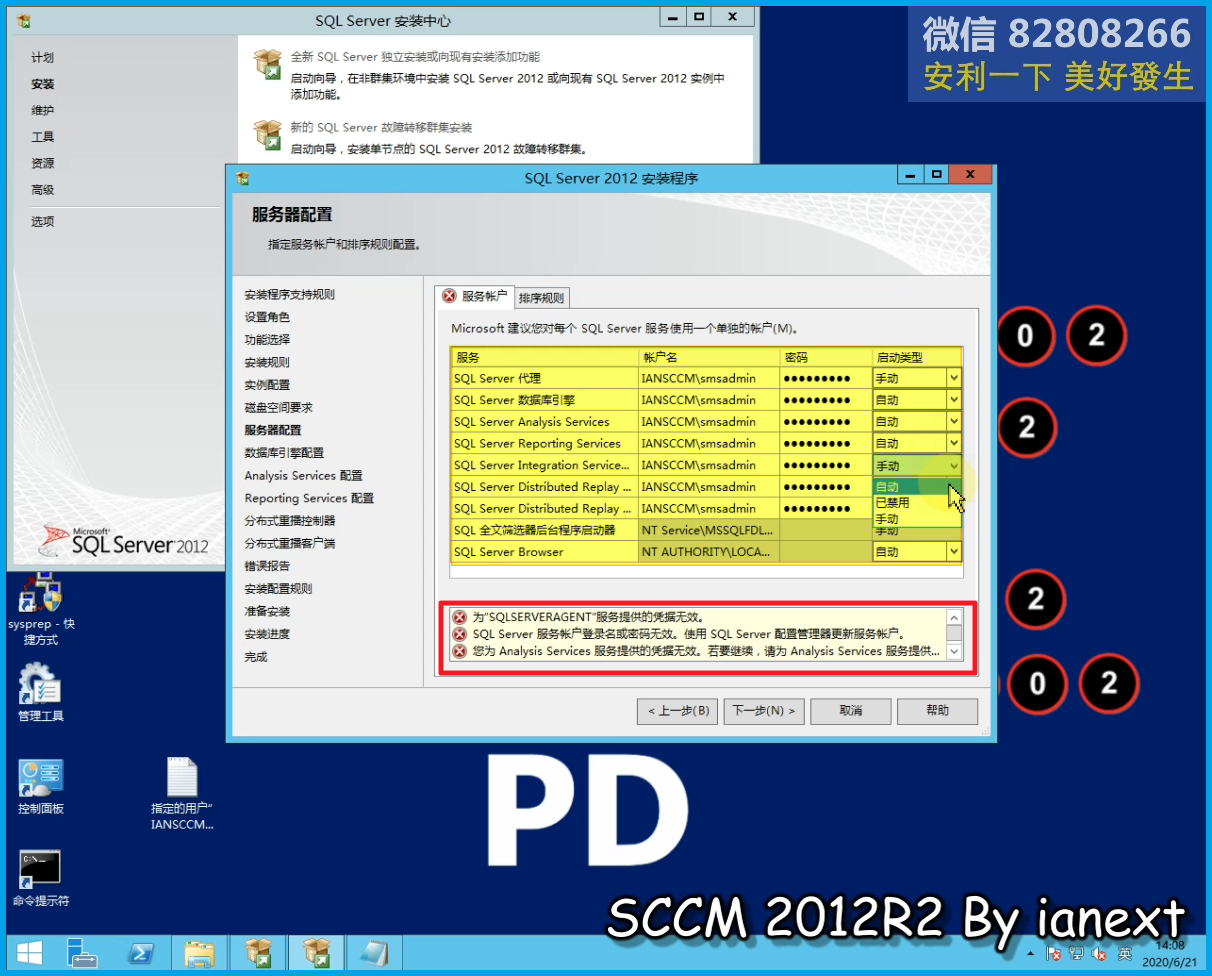Open Windows PowerShell from the taskbar
Screen dimensions: 1212x976
point(141,952)
